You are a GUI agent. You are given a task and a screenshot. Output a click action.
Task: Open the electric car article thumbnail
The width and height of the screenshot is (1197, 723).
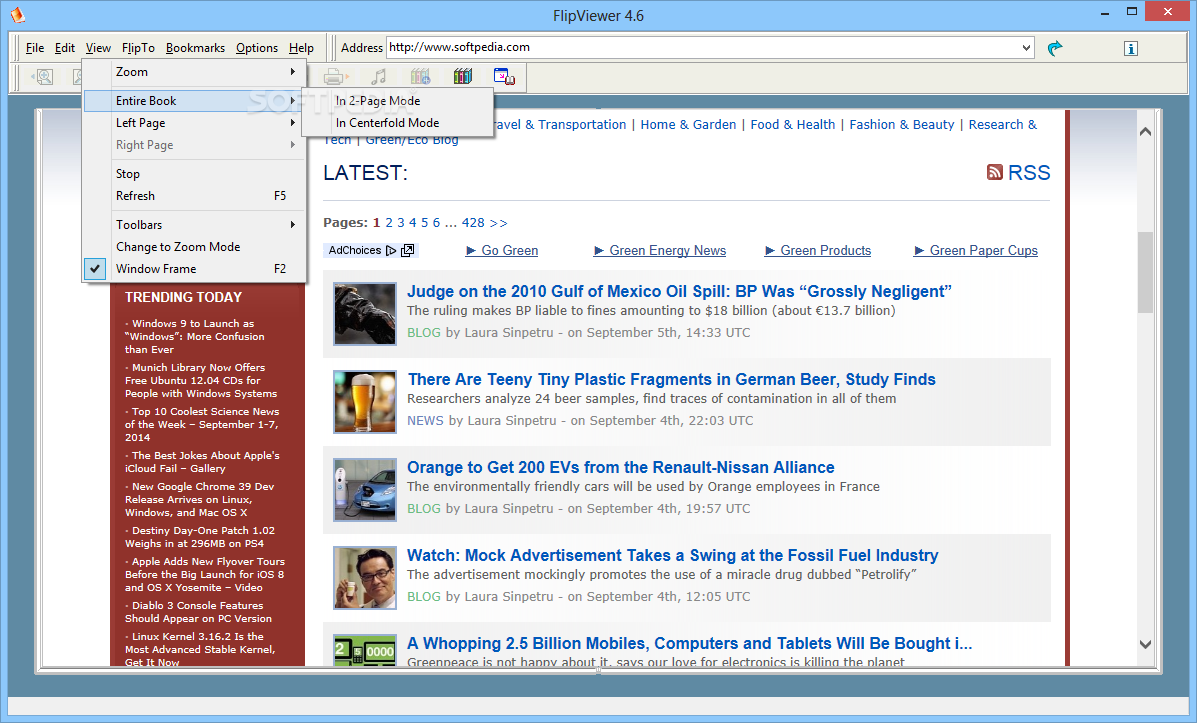point(365,489)
